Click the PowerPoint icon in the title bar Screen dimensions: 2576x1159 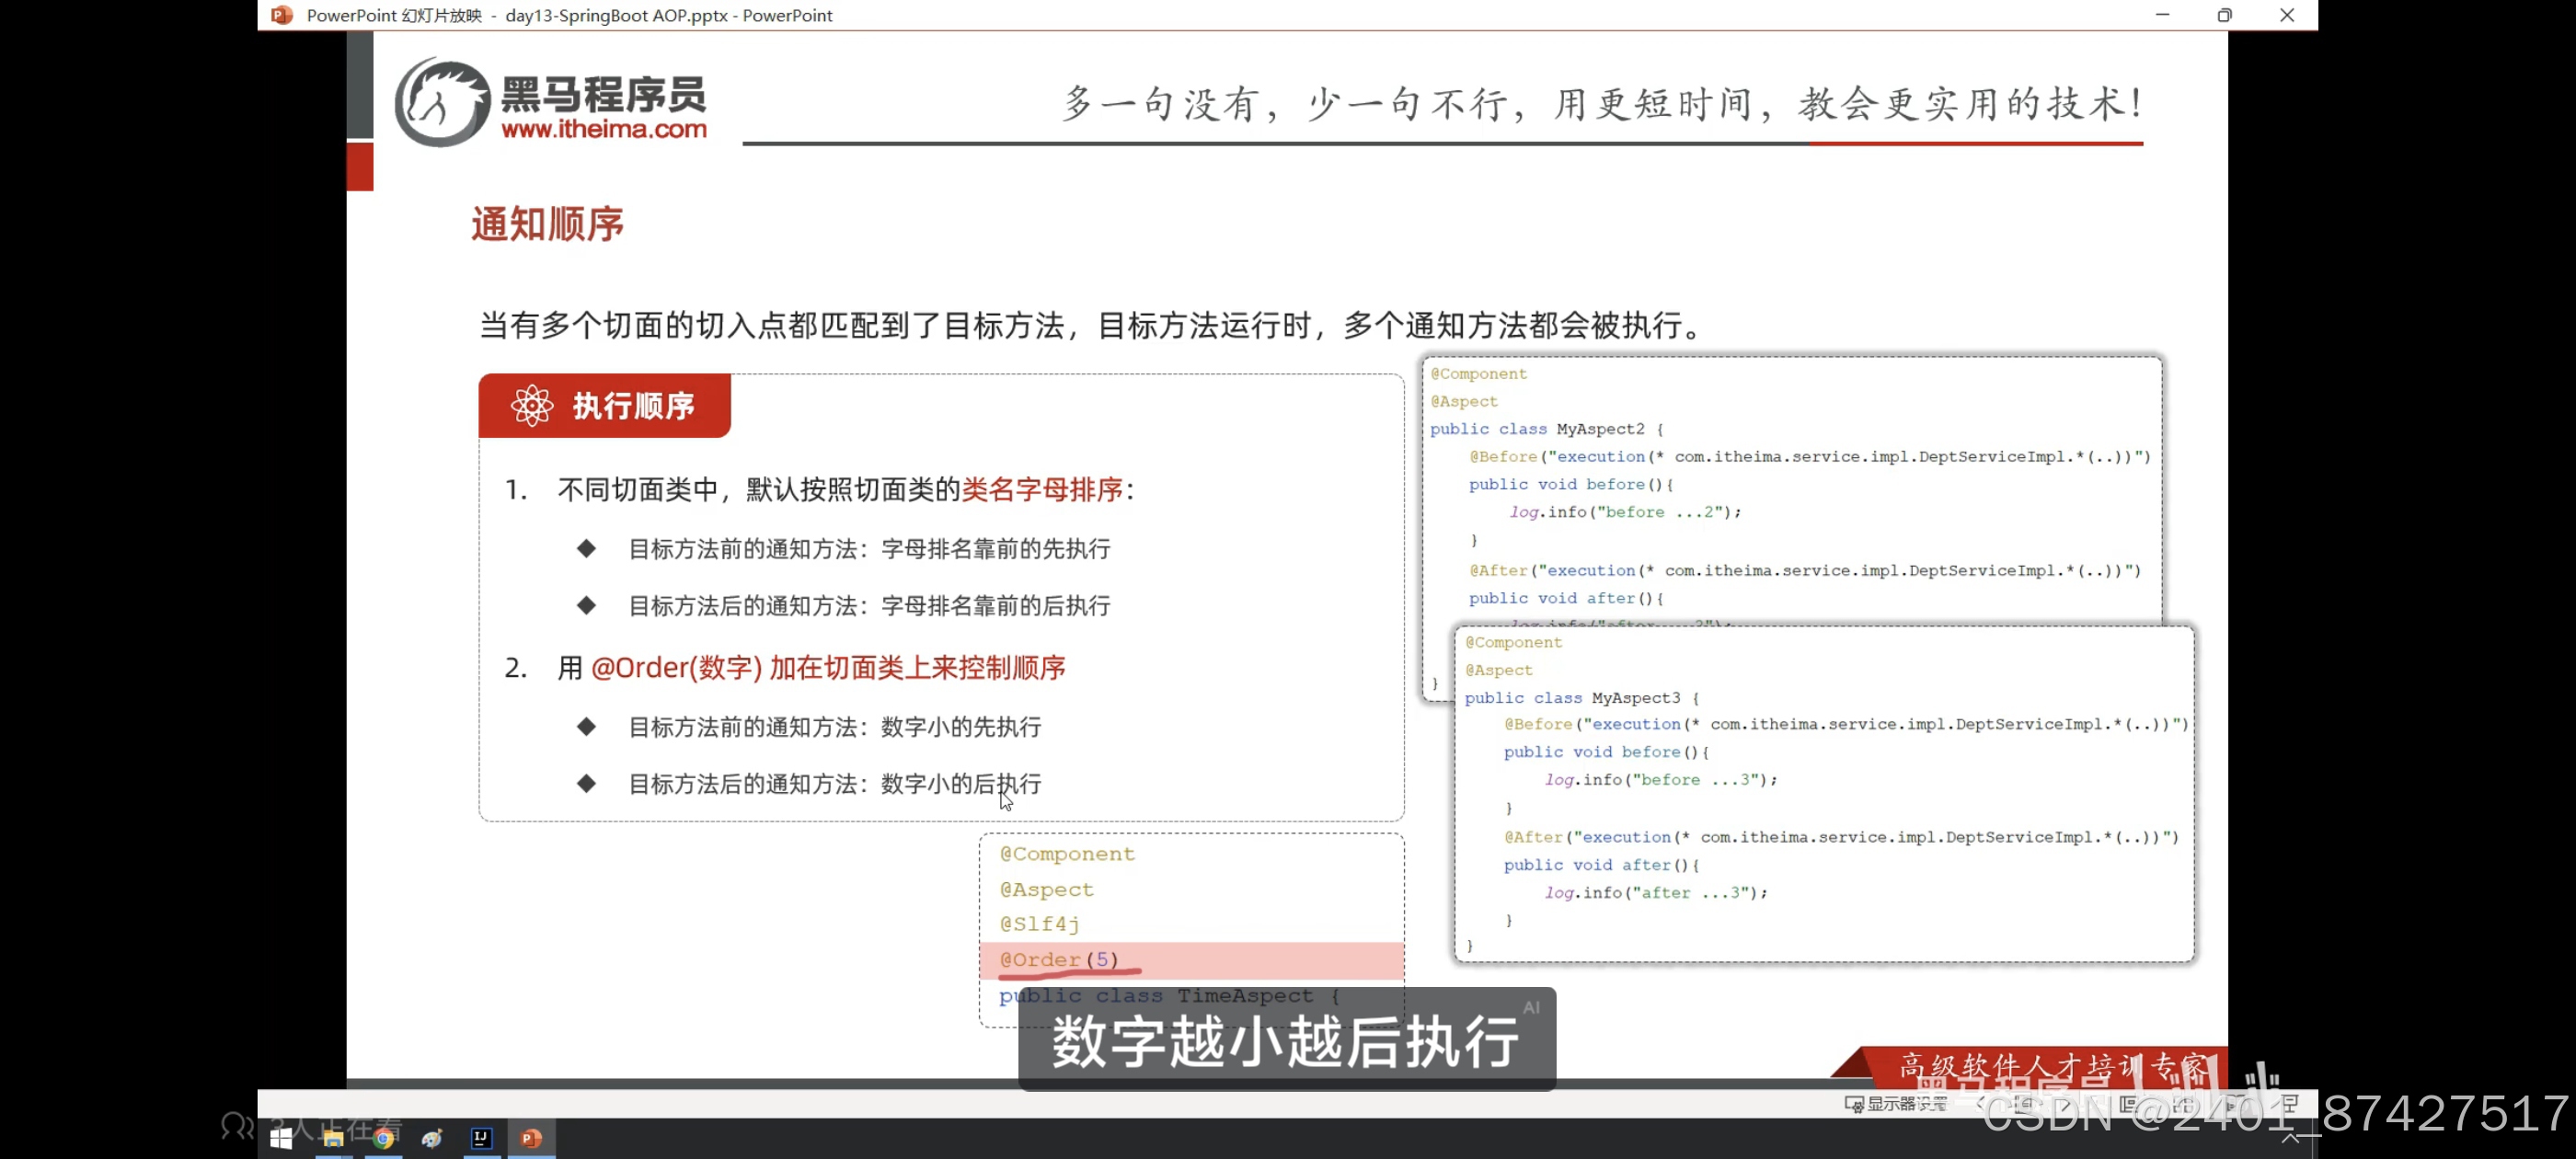pyautogui.click(x=282, y=15)
